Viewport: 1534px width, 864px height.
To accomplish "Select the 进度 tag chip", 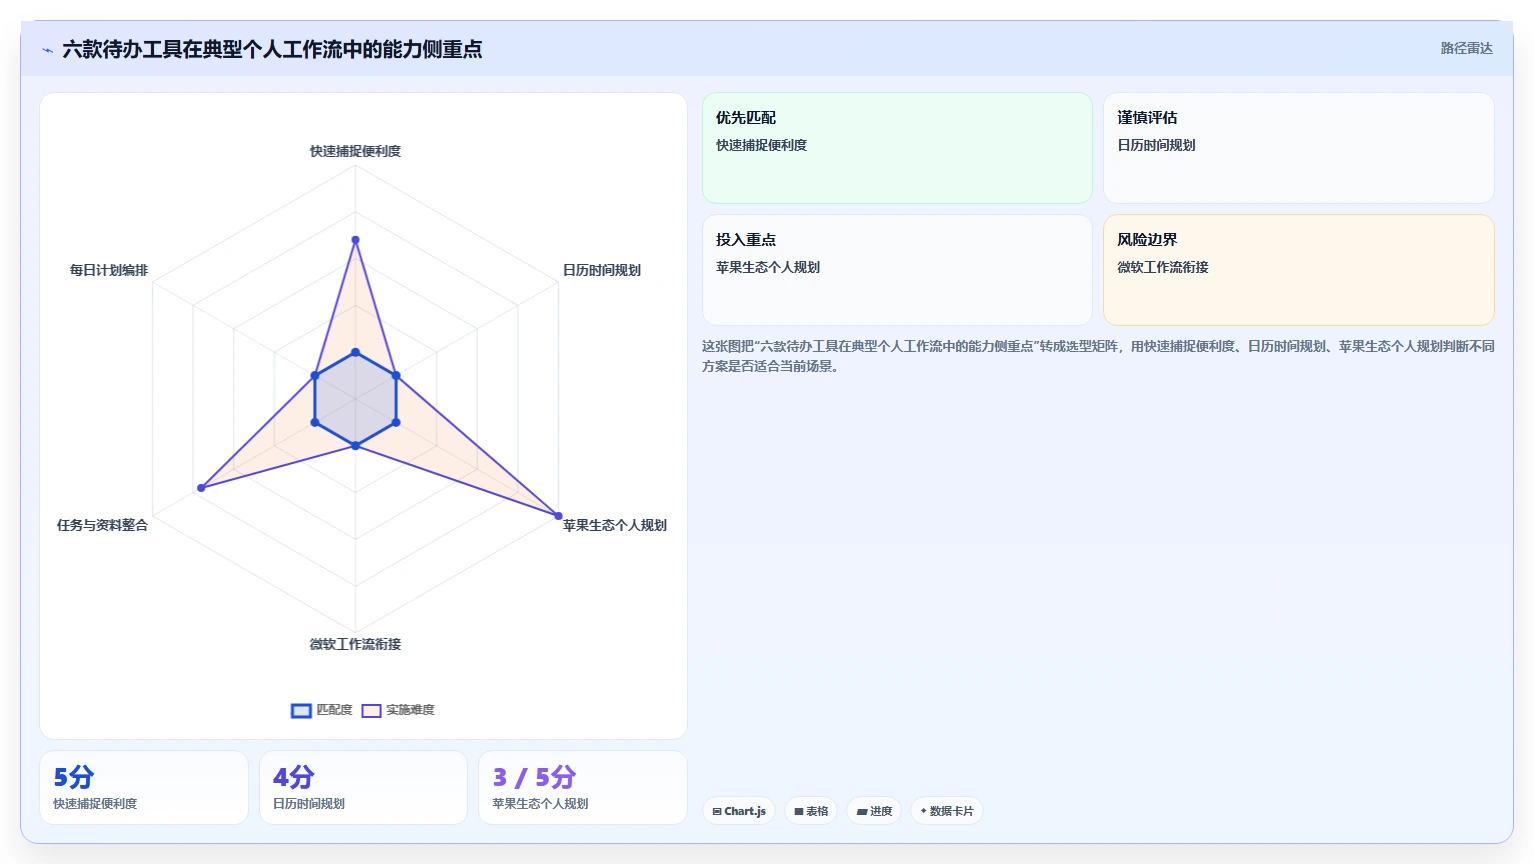I will 874,811.
